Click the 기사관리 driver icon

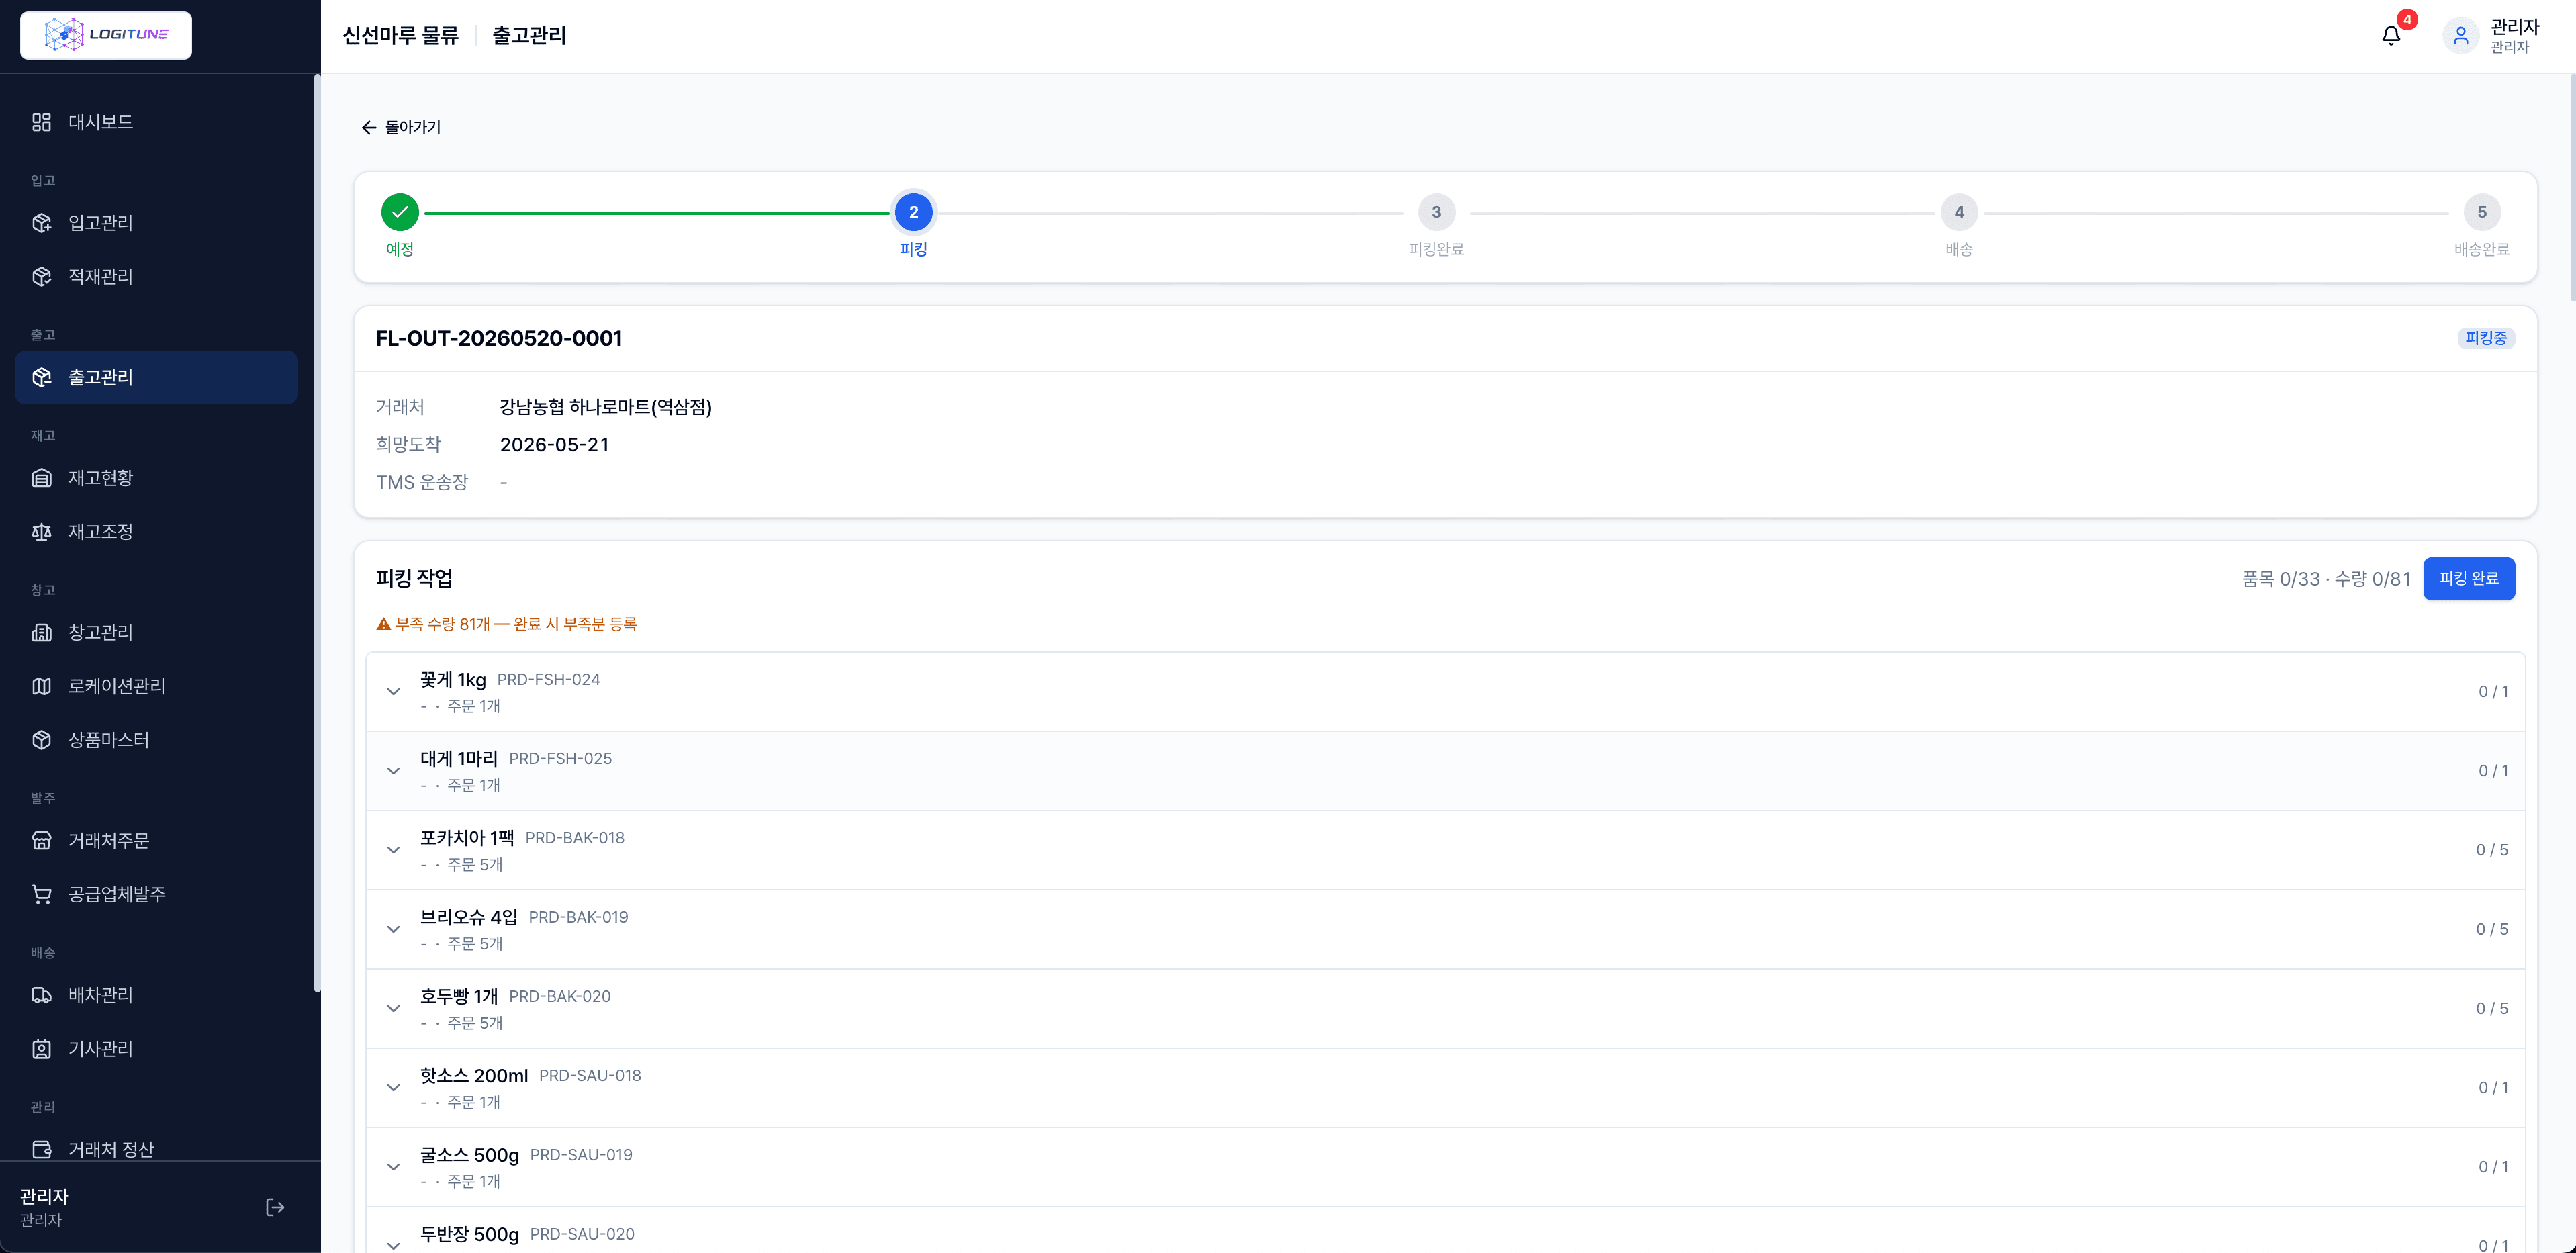41,1049
